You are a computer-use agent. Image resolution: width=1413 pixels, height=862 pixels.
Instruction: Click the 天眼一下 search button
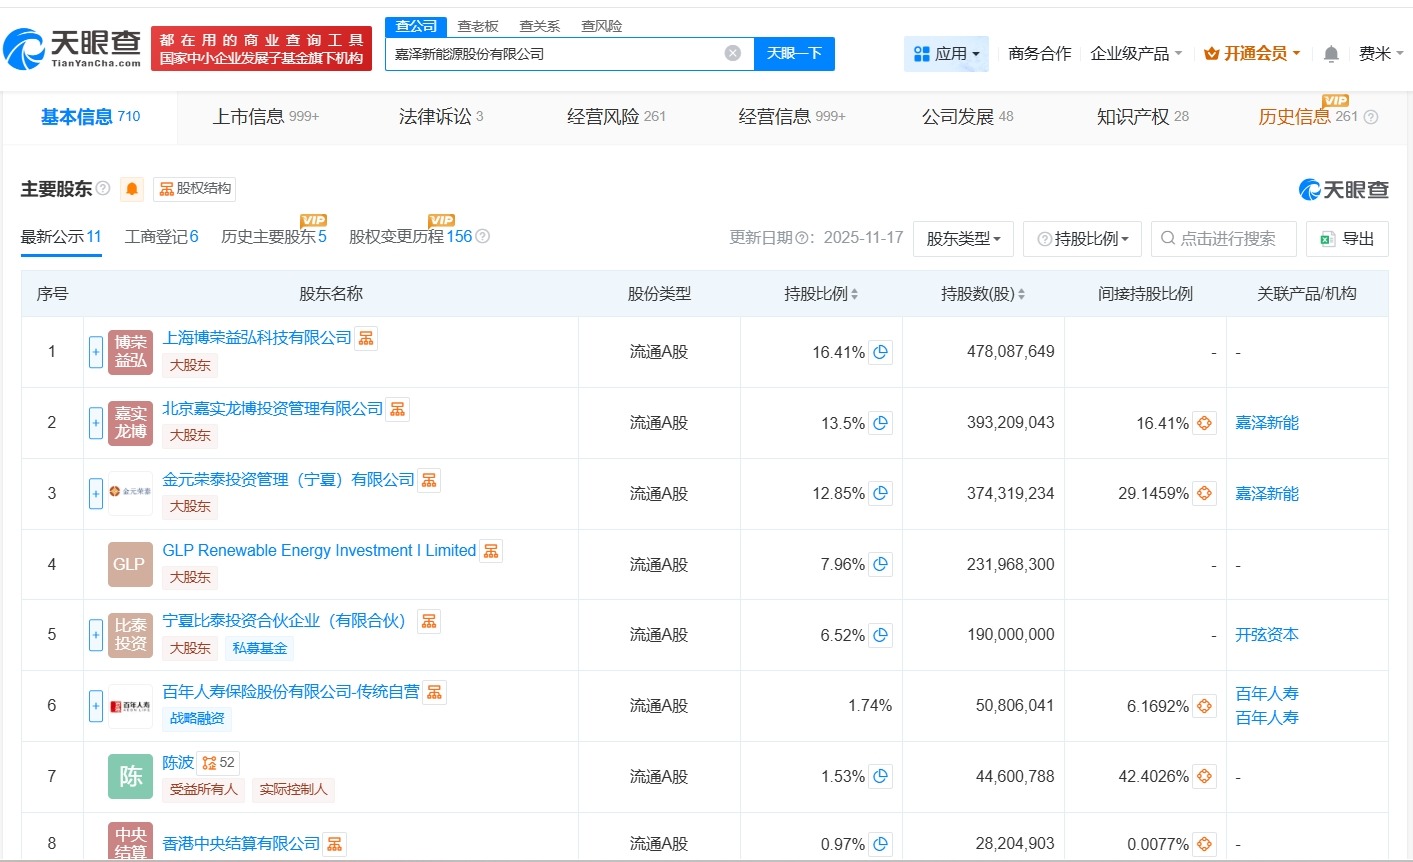795,53
